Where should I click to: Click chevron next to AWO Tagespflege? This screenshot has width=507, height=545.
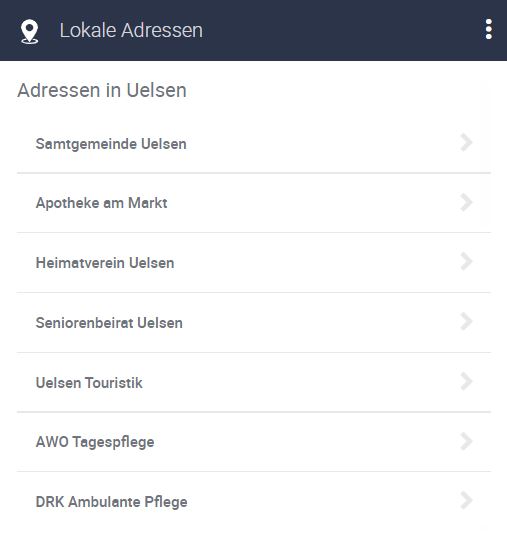point(466,441)
